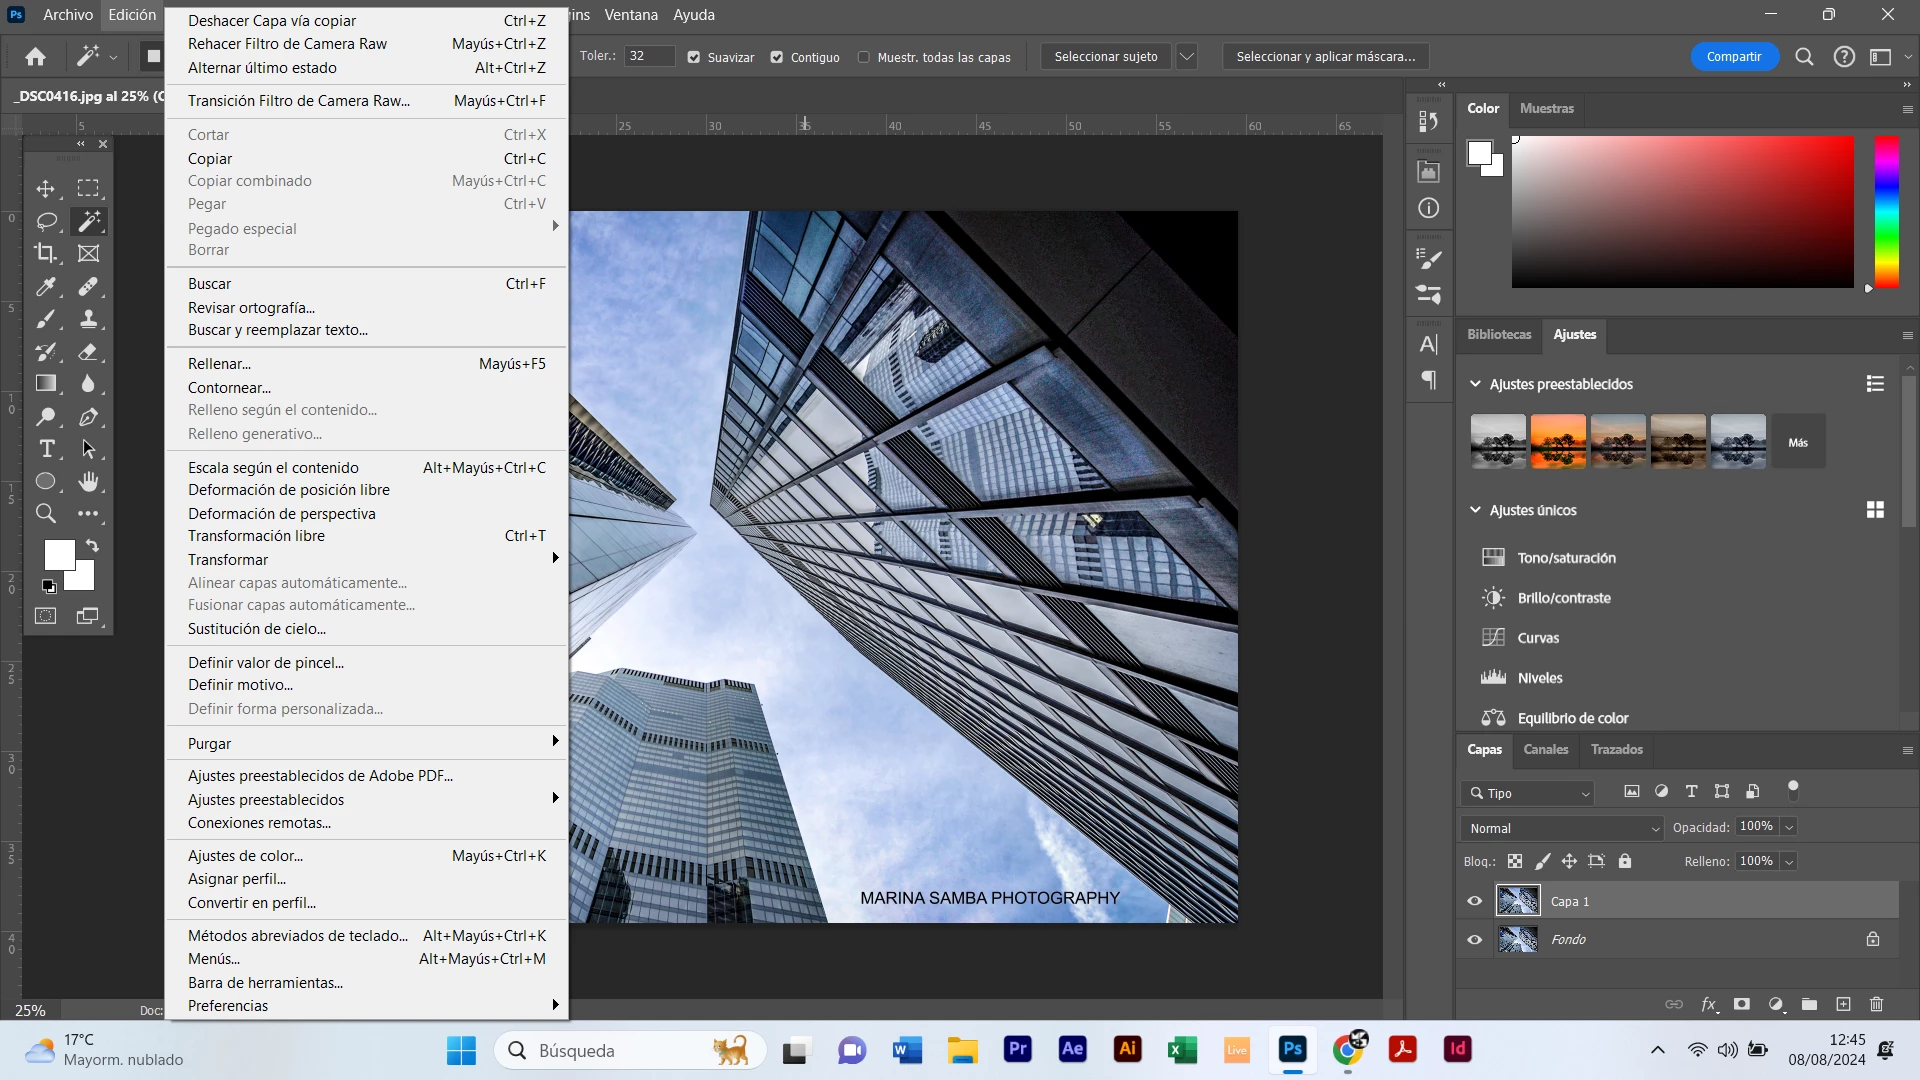Select the Eraser tool

pyautogui.click(x=89, y=352)
